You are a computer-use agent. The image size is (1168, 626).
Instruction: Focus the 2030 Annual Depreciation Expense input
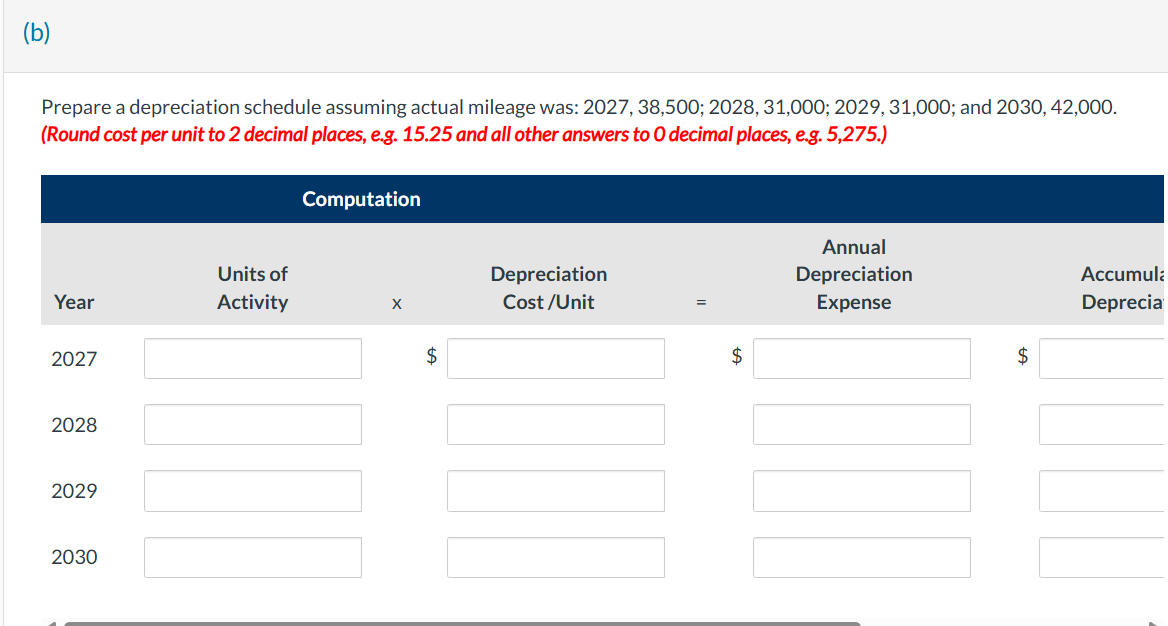pyautogui.click(x=862, y=557)
